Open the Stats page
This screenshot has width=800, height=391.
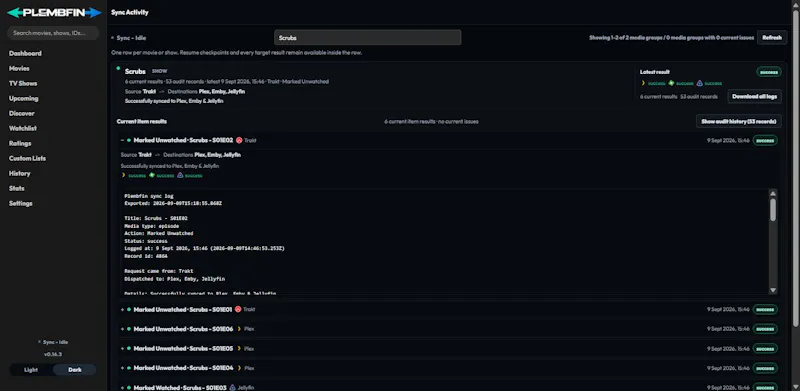click(16, 188)
